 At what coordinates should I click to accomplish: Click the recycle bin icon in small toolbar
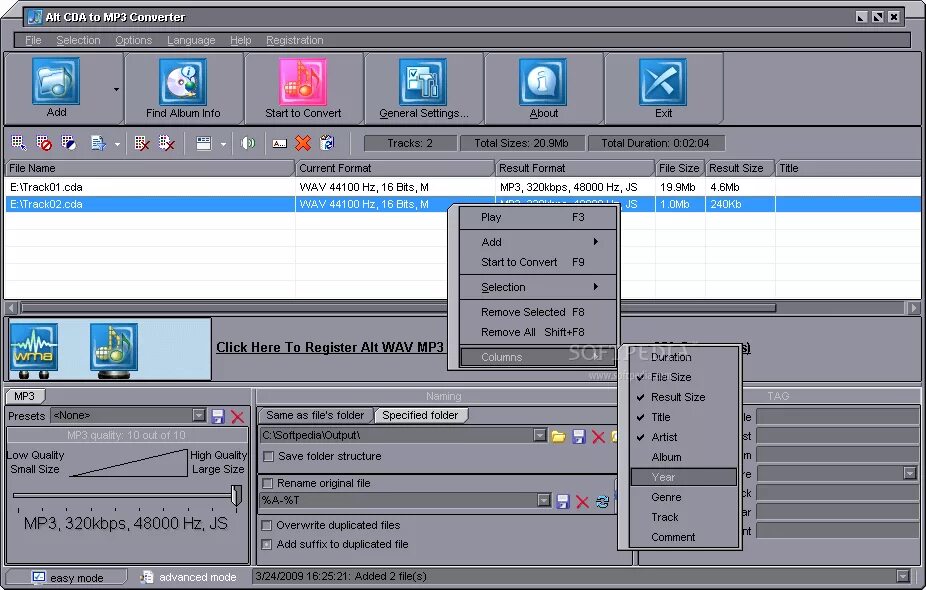click(327, 143)
